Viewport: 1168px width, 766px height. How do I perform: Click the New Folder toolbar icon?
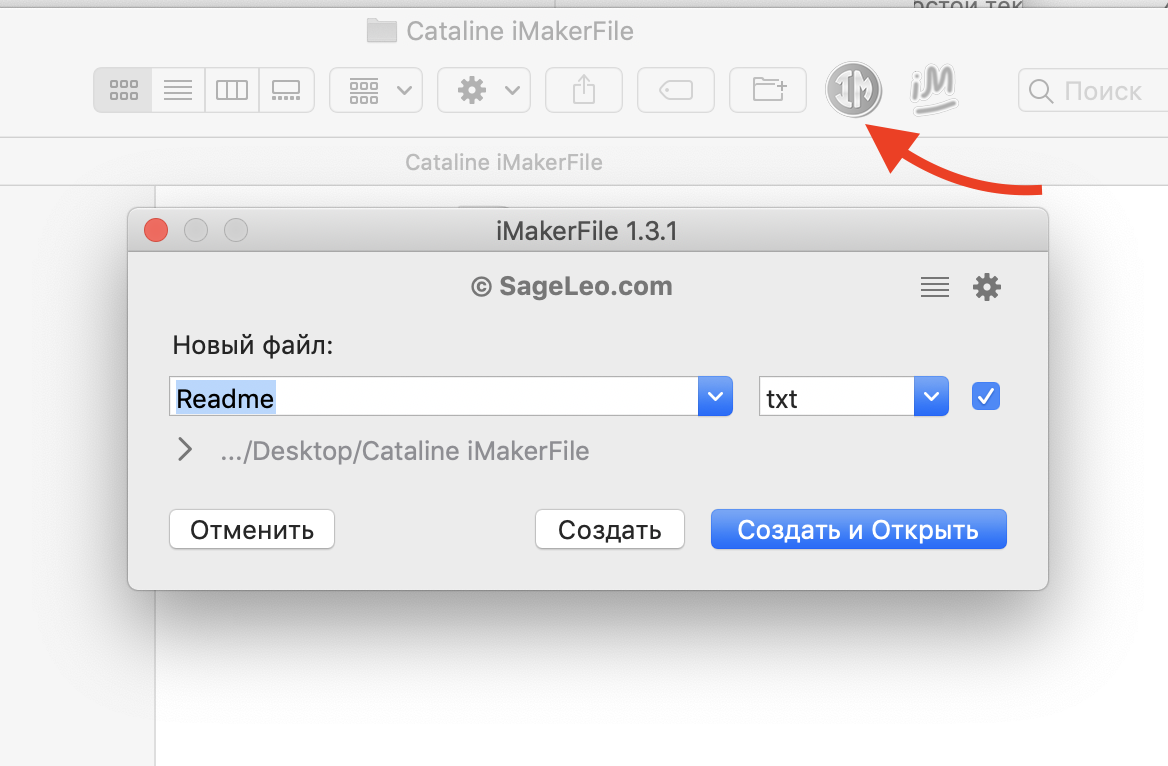click(768, 91)
